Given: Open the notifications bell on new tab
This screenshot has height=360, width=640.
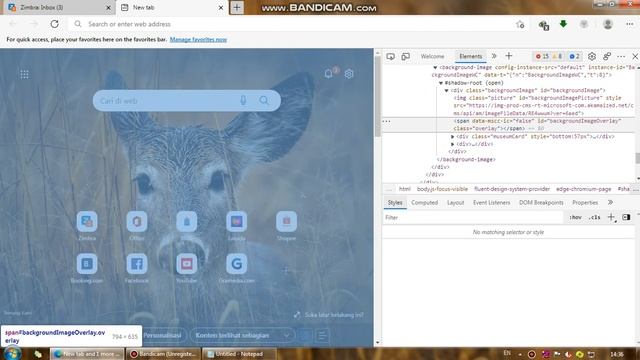Looking at the screenshot, I should 329,74.
